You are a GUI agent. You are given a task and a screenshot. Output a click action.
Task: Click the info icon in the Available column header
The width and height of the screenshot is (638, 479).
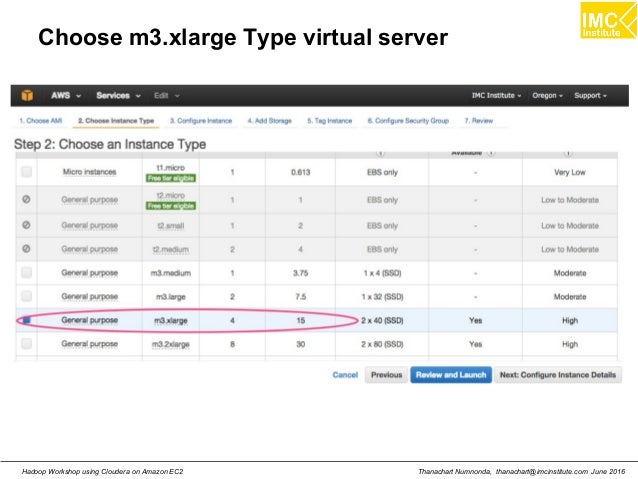coord(491,154)
